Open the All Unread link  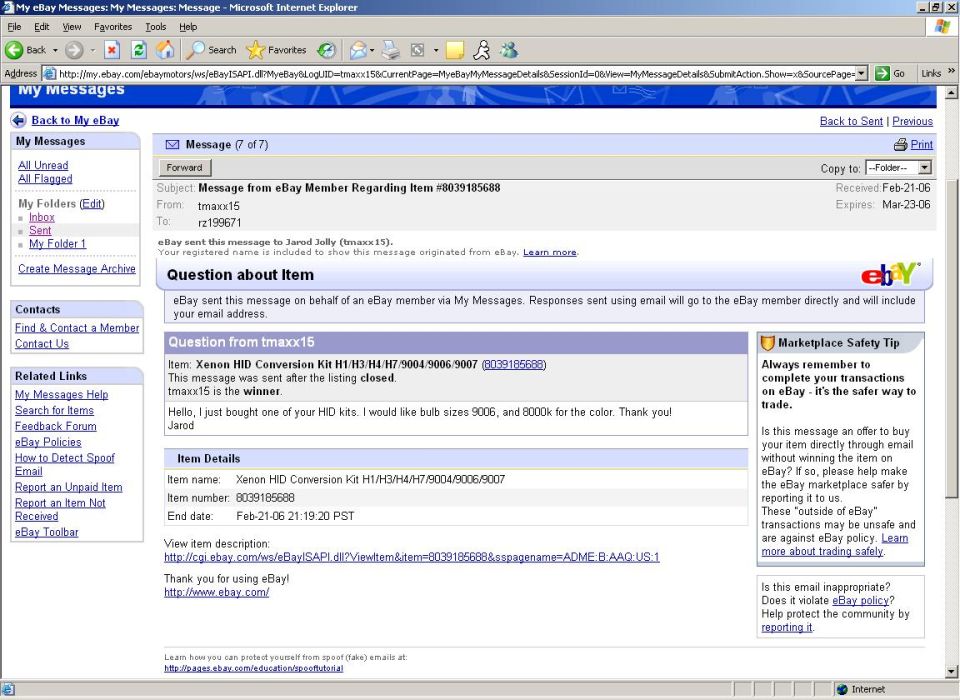click(x=43, y=165)
